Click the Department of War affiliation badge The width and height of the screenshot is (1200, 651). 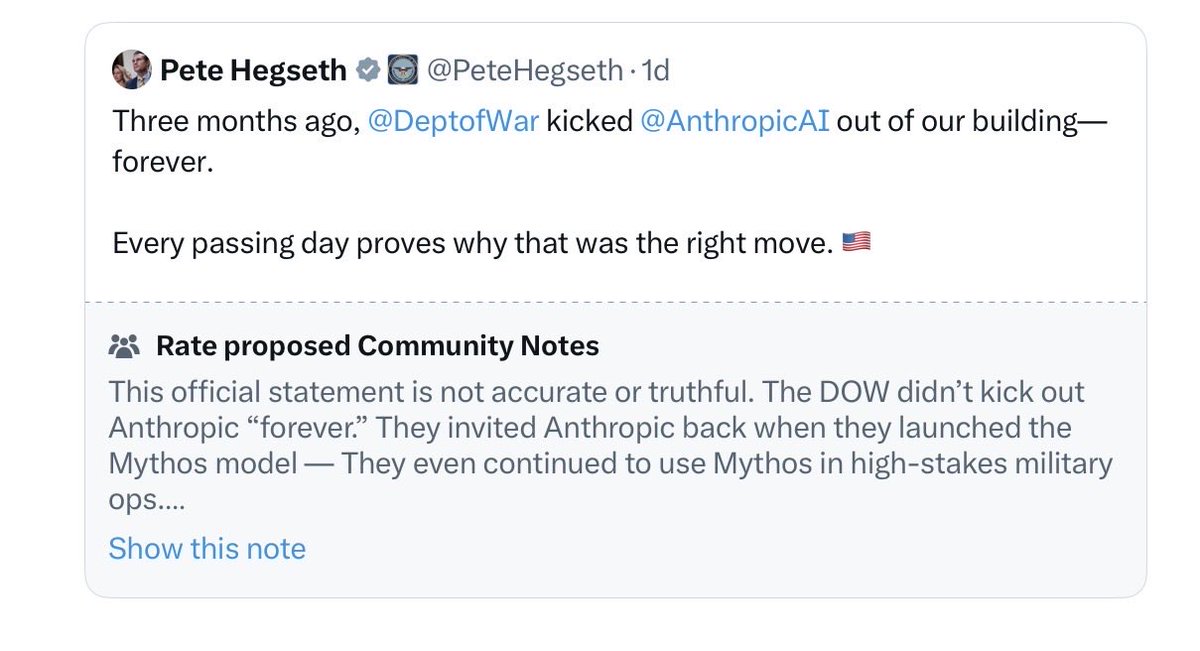401,71
